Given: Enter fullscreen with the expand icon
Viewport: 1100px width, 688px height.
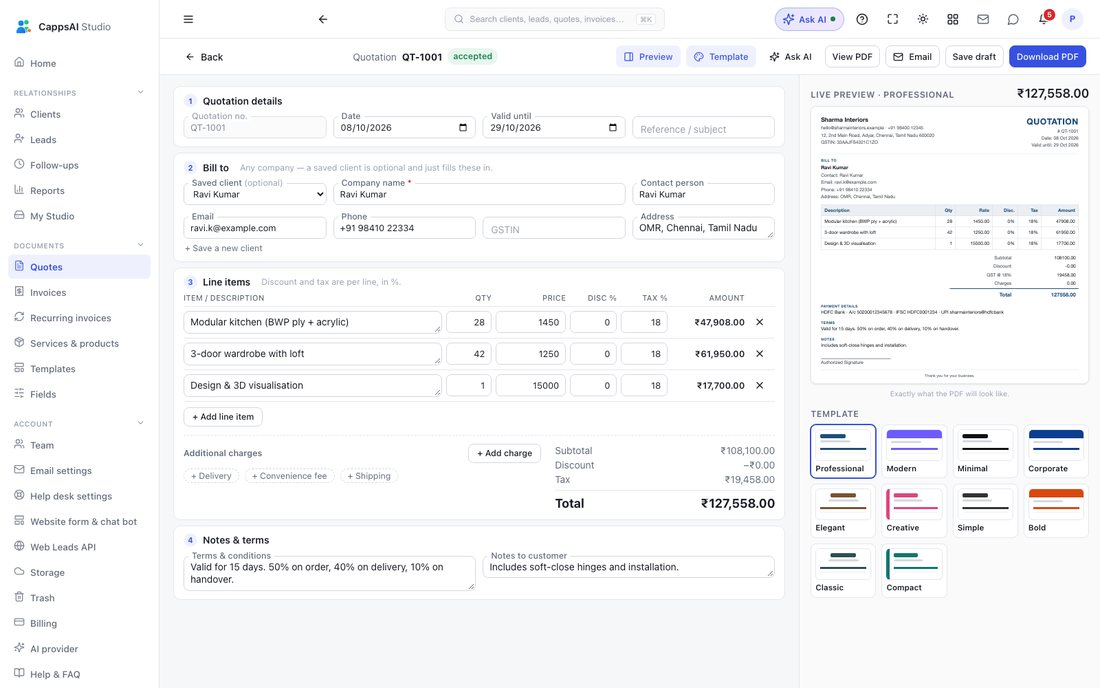Looking at the screenshot, I should tap(892, 20).
